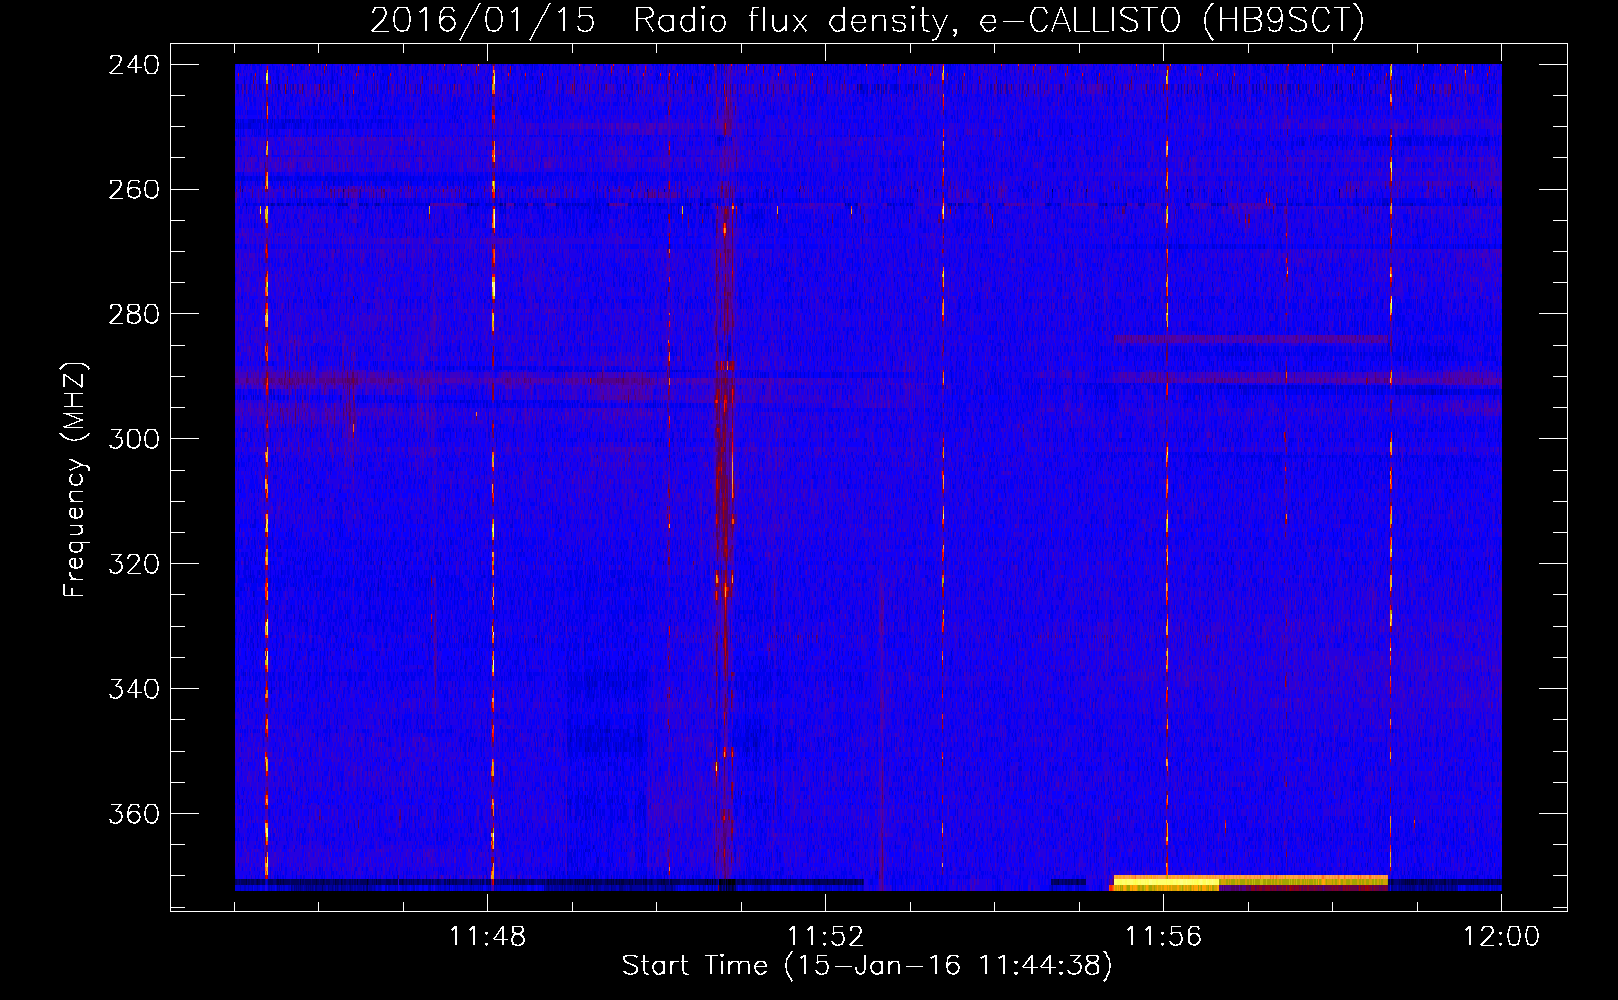Click the 'Frequency (MHZ)' axis label
The image size is (1618, 1000).
click(74, 479)
